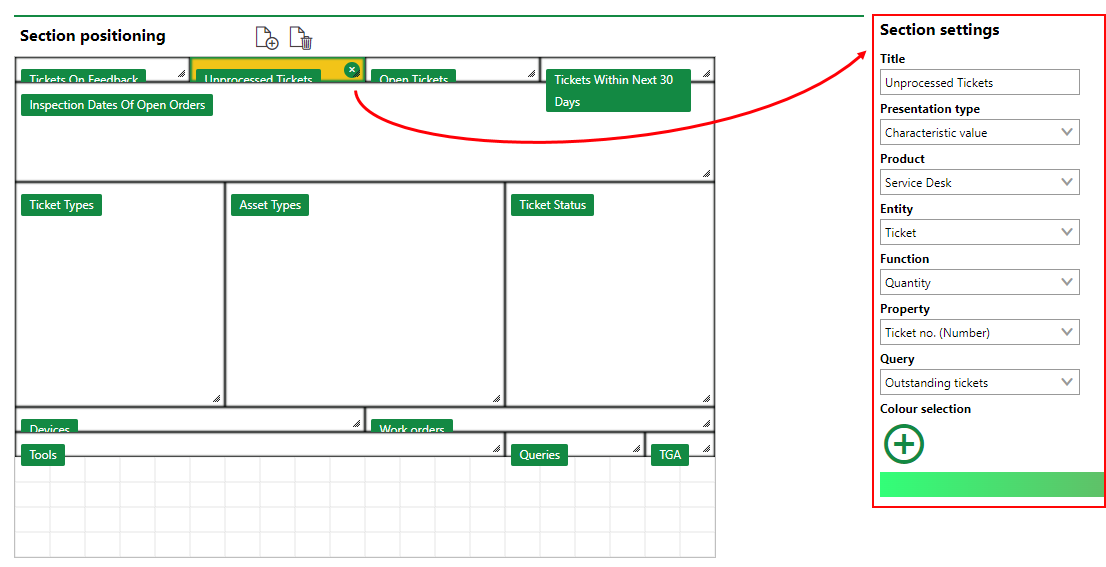
Task: Click resize handle of Inspection Dates section
Action: click(706, 173)
